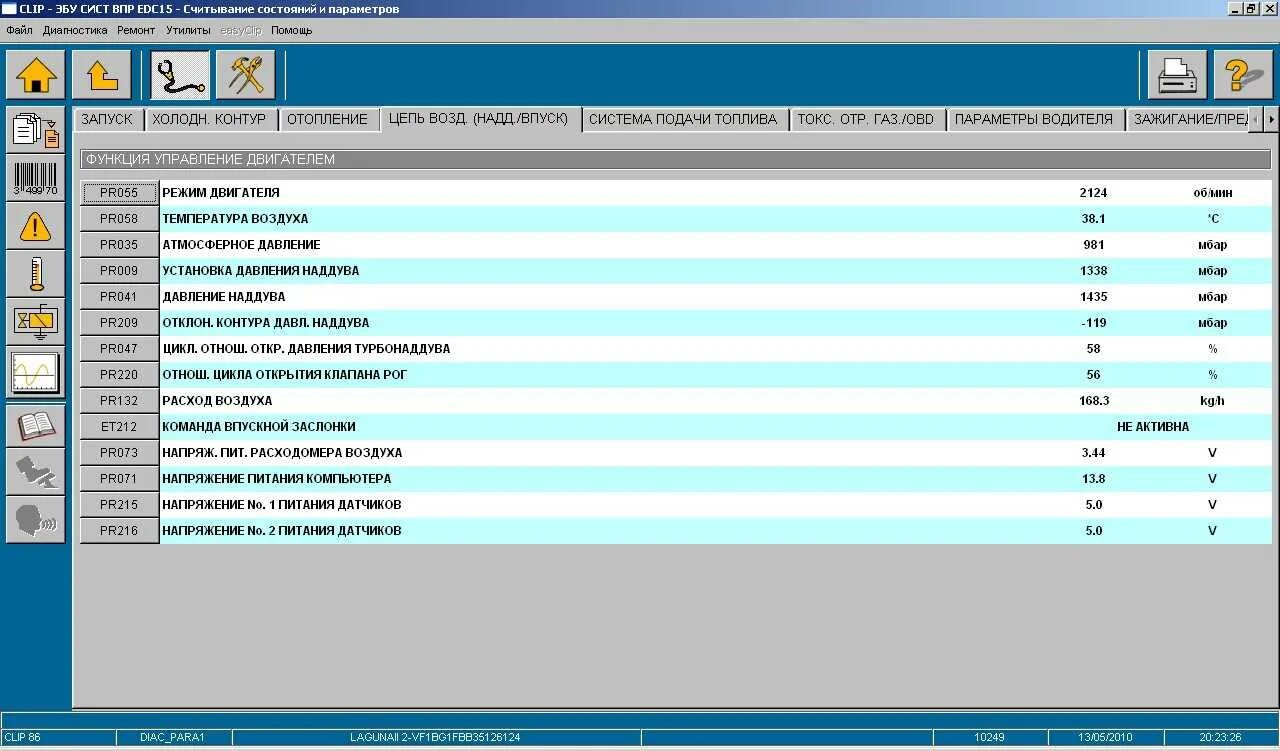Open the Помощь menu

click(x=291, y=30)
